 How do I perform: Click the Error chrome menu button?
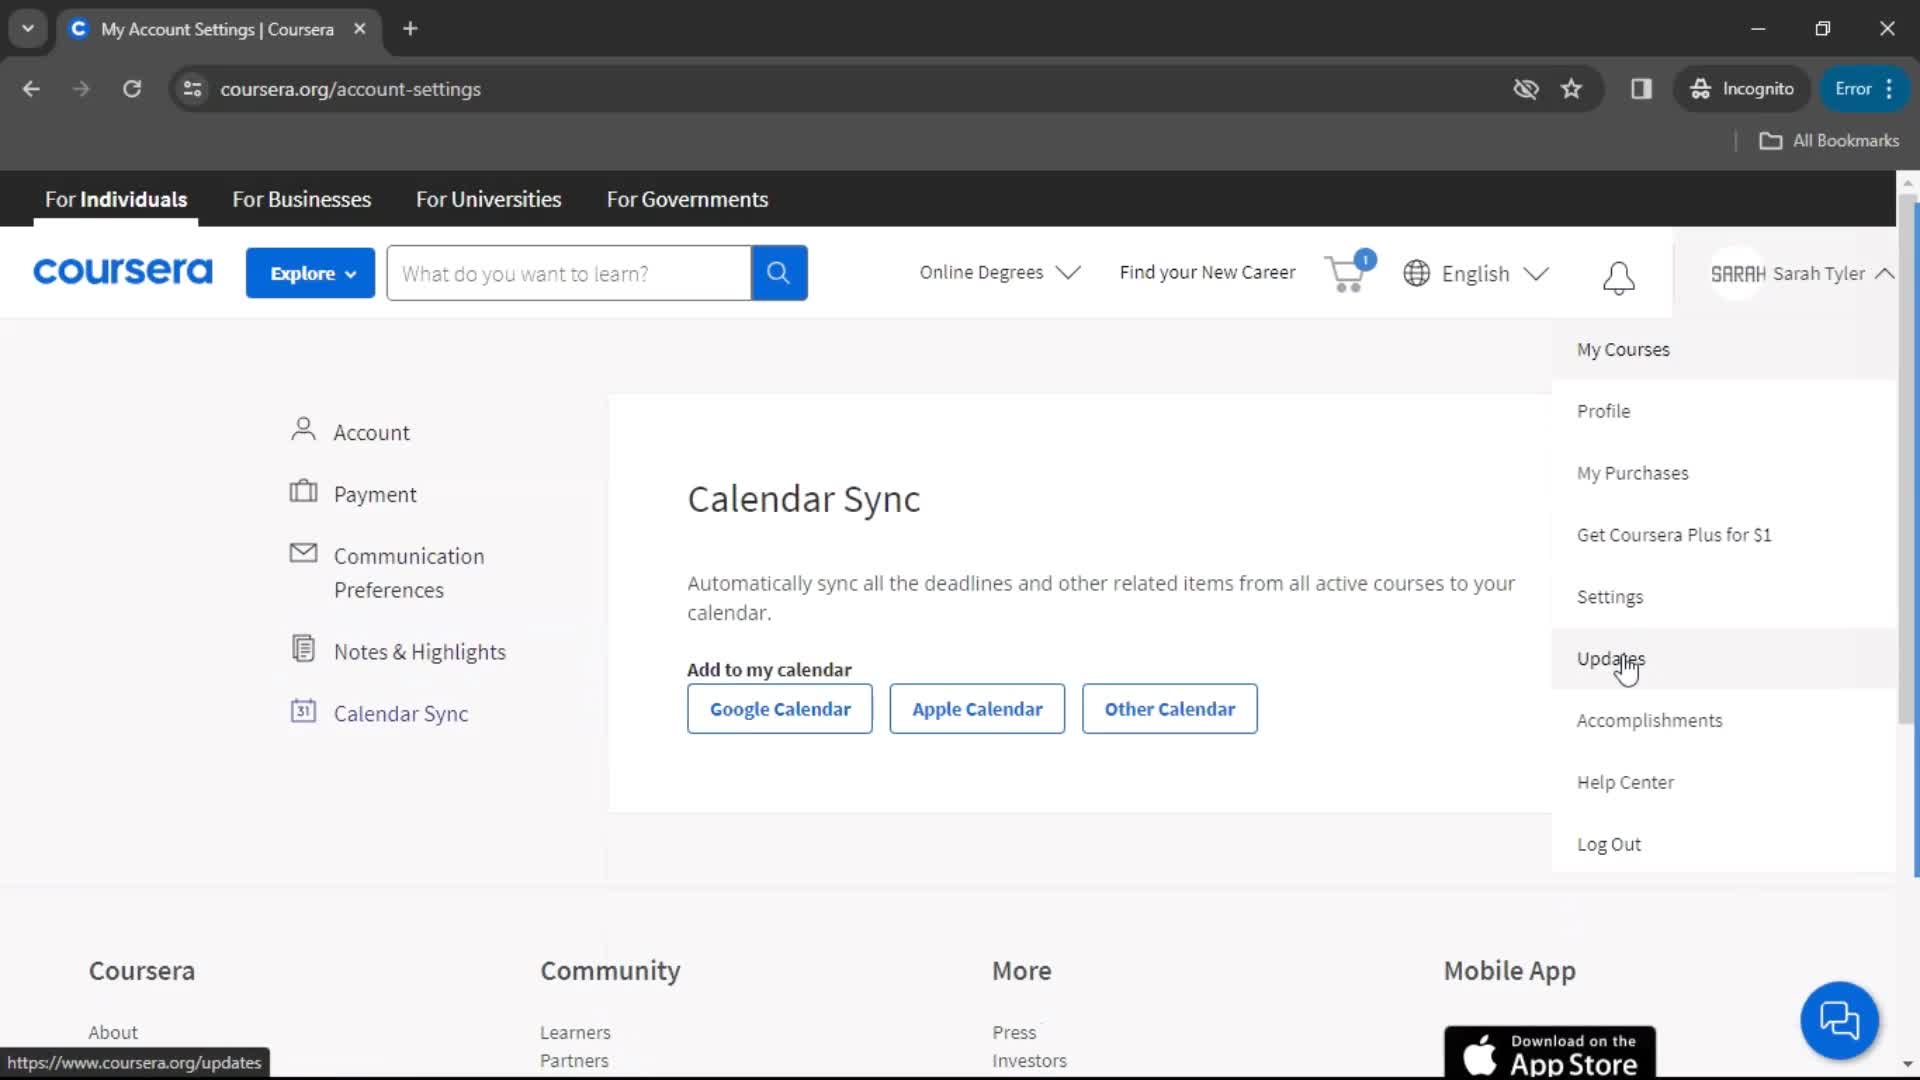point(1865,89)
